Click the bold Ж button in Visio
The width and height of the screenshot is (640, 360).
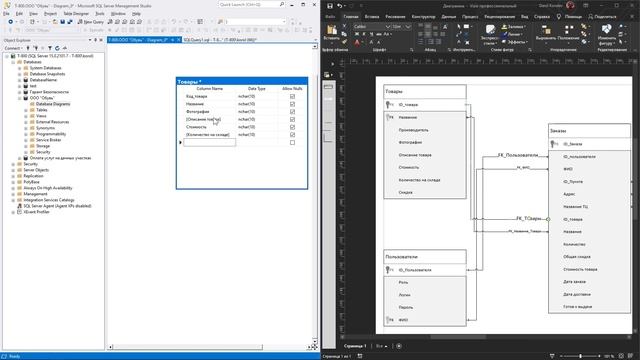pyautogui.click(x=357, y=34)
